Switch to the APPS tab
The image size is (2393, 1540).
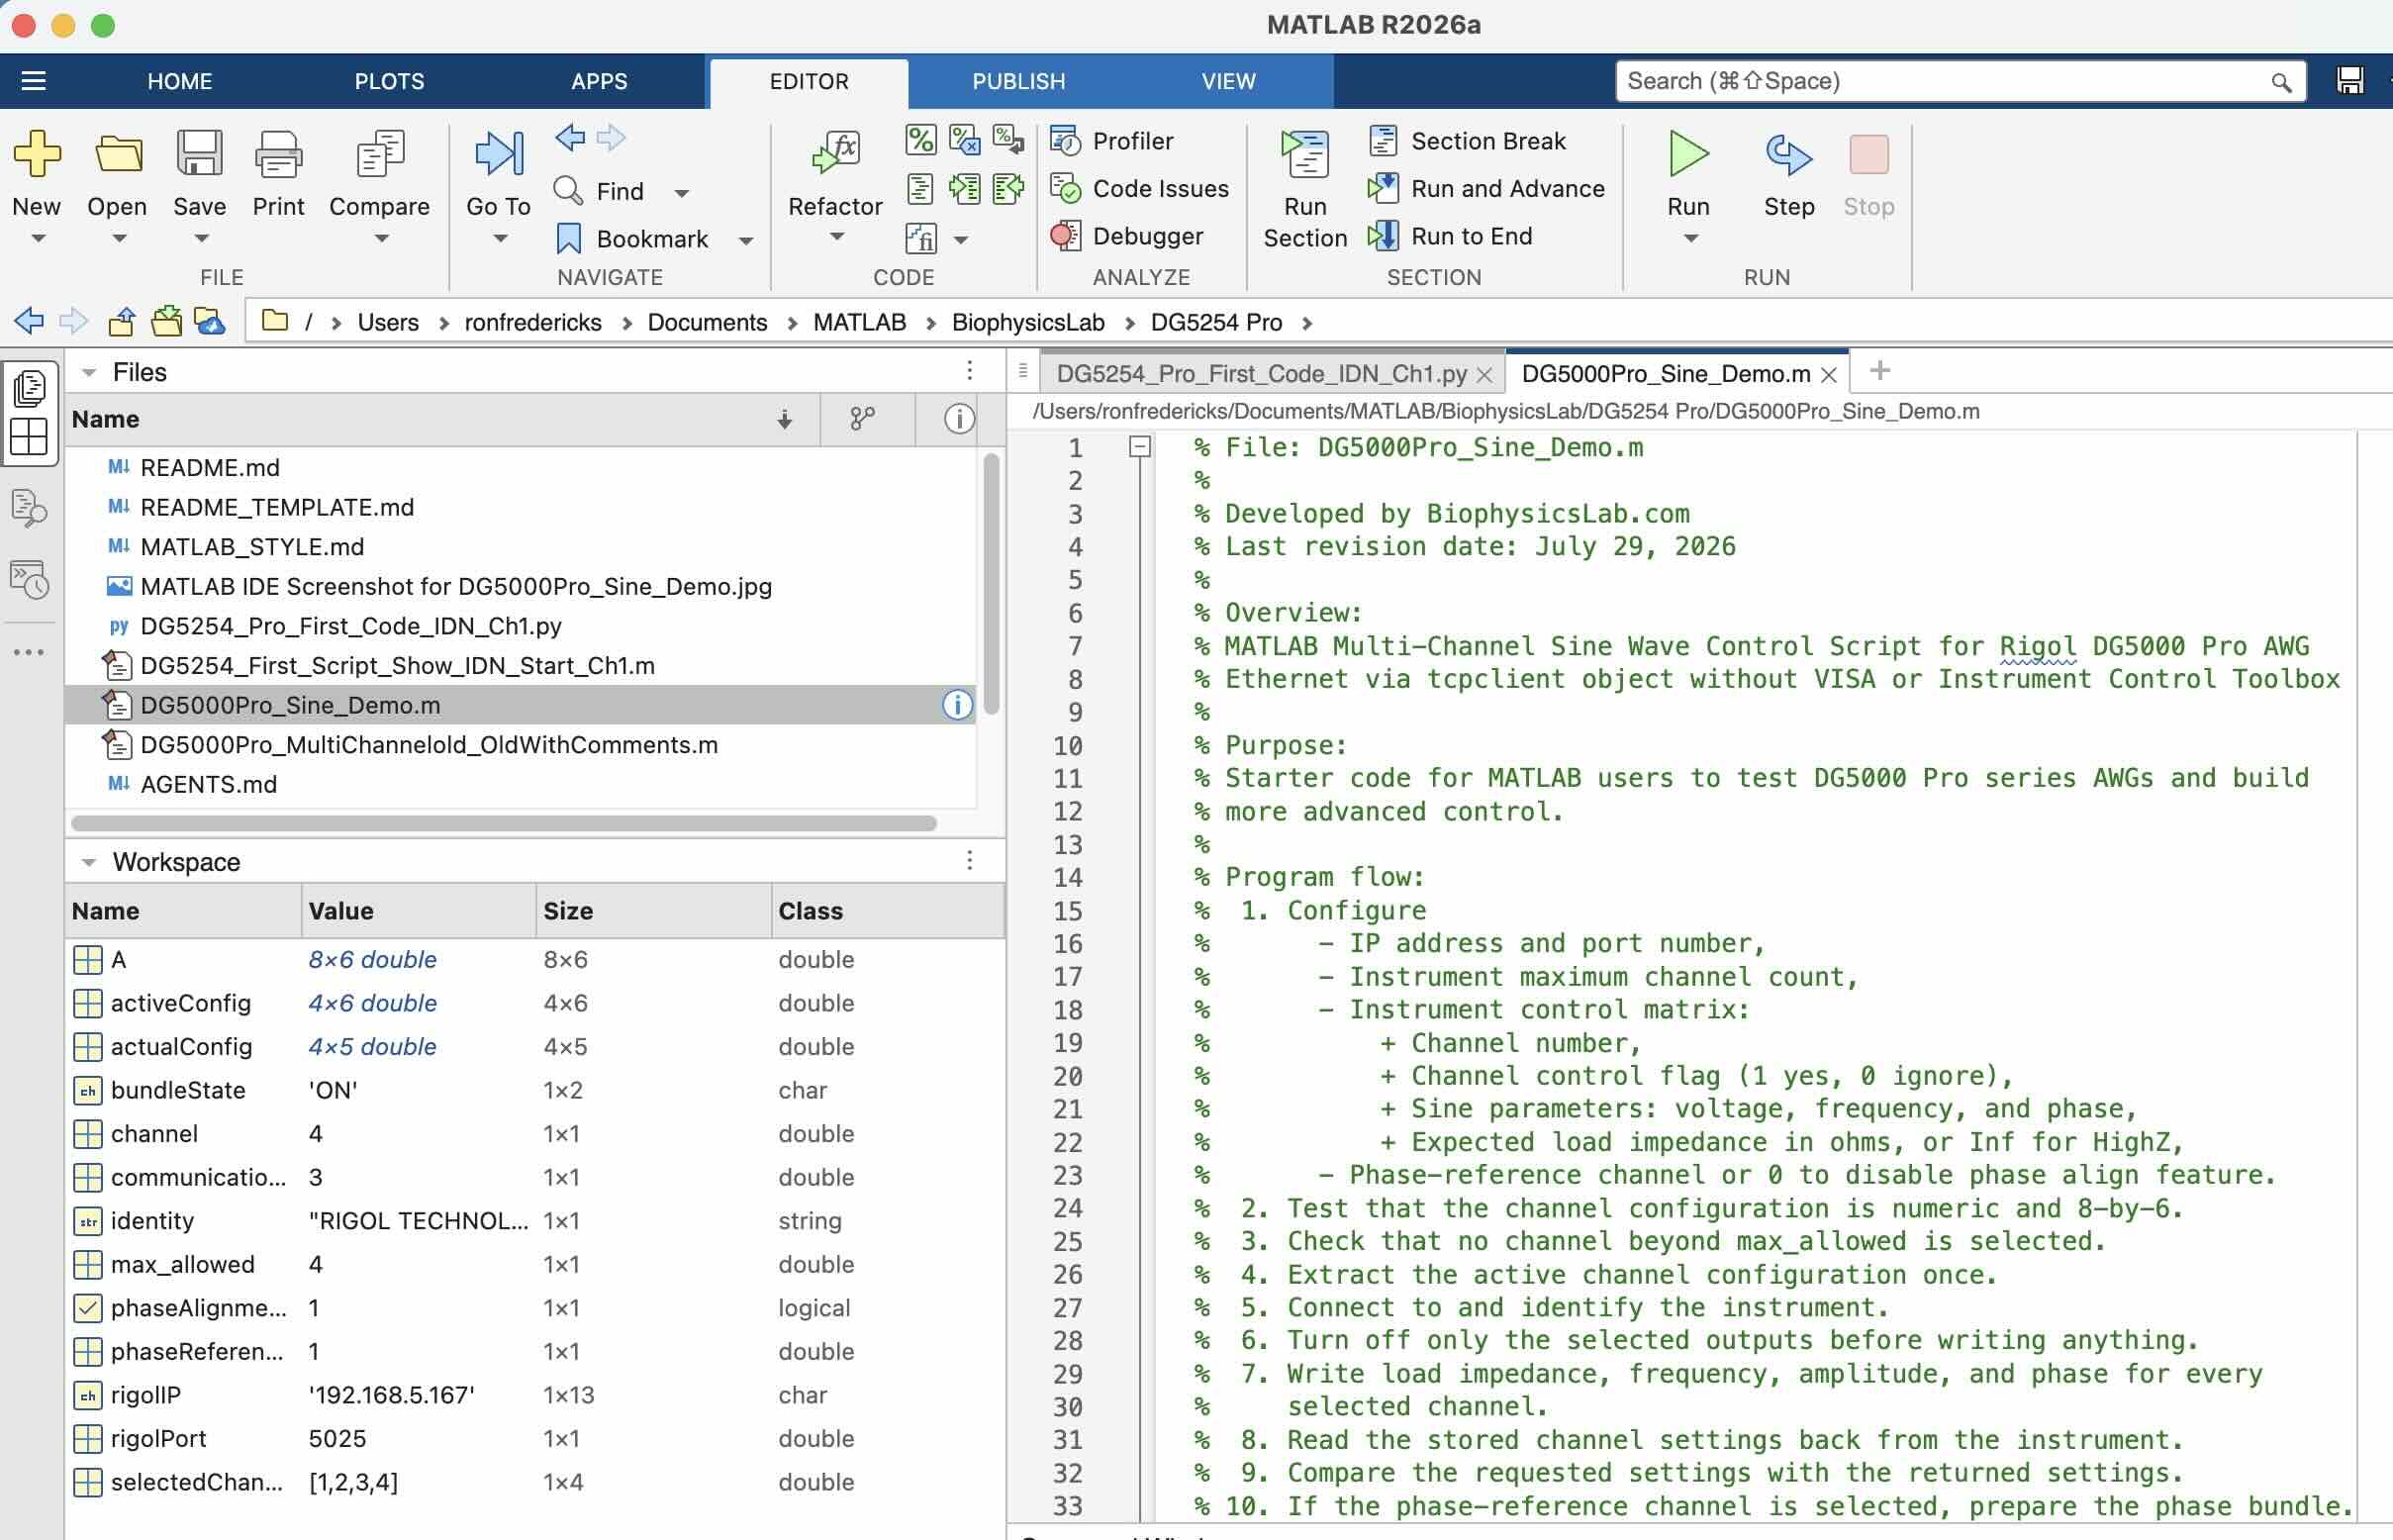(x=599, y=81)
